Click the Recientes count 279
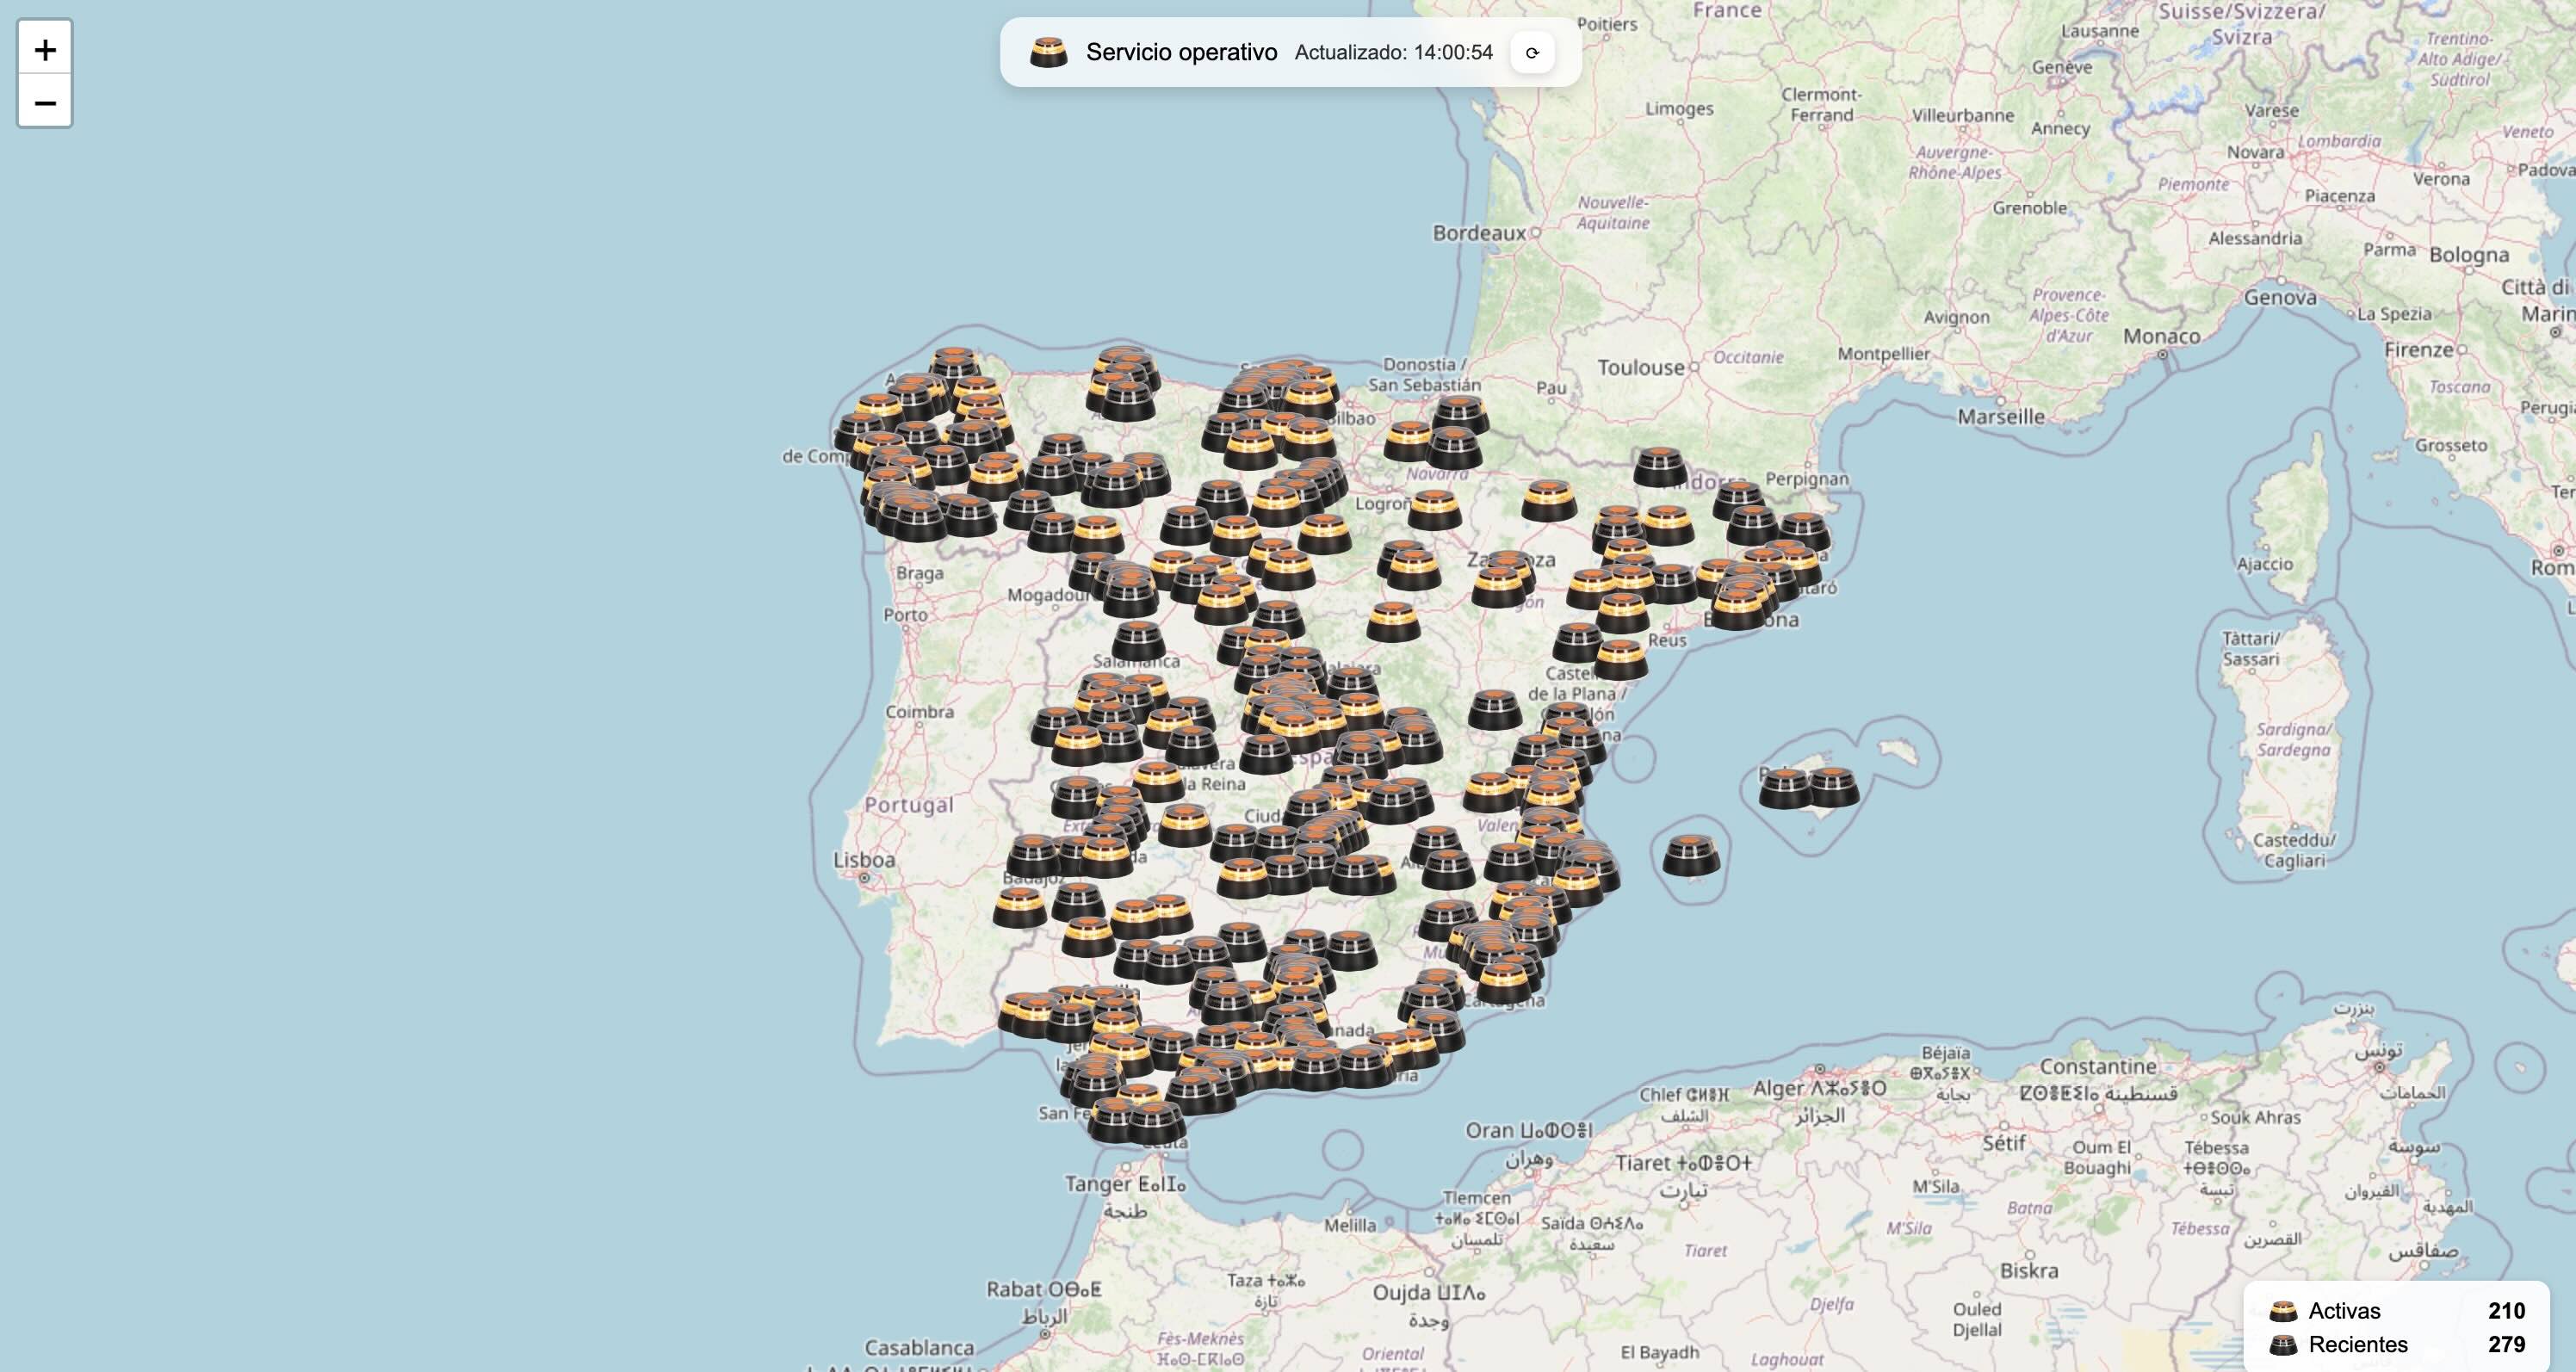Screen dimensions: 2576x1372 point(2506,1345)
